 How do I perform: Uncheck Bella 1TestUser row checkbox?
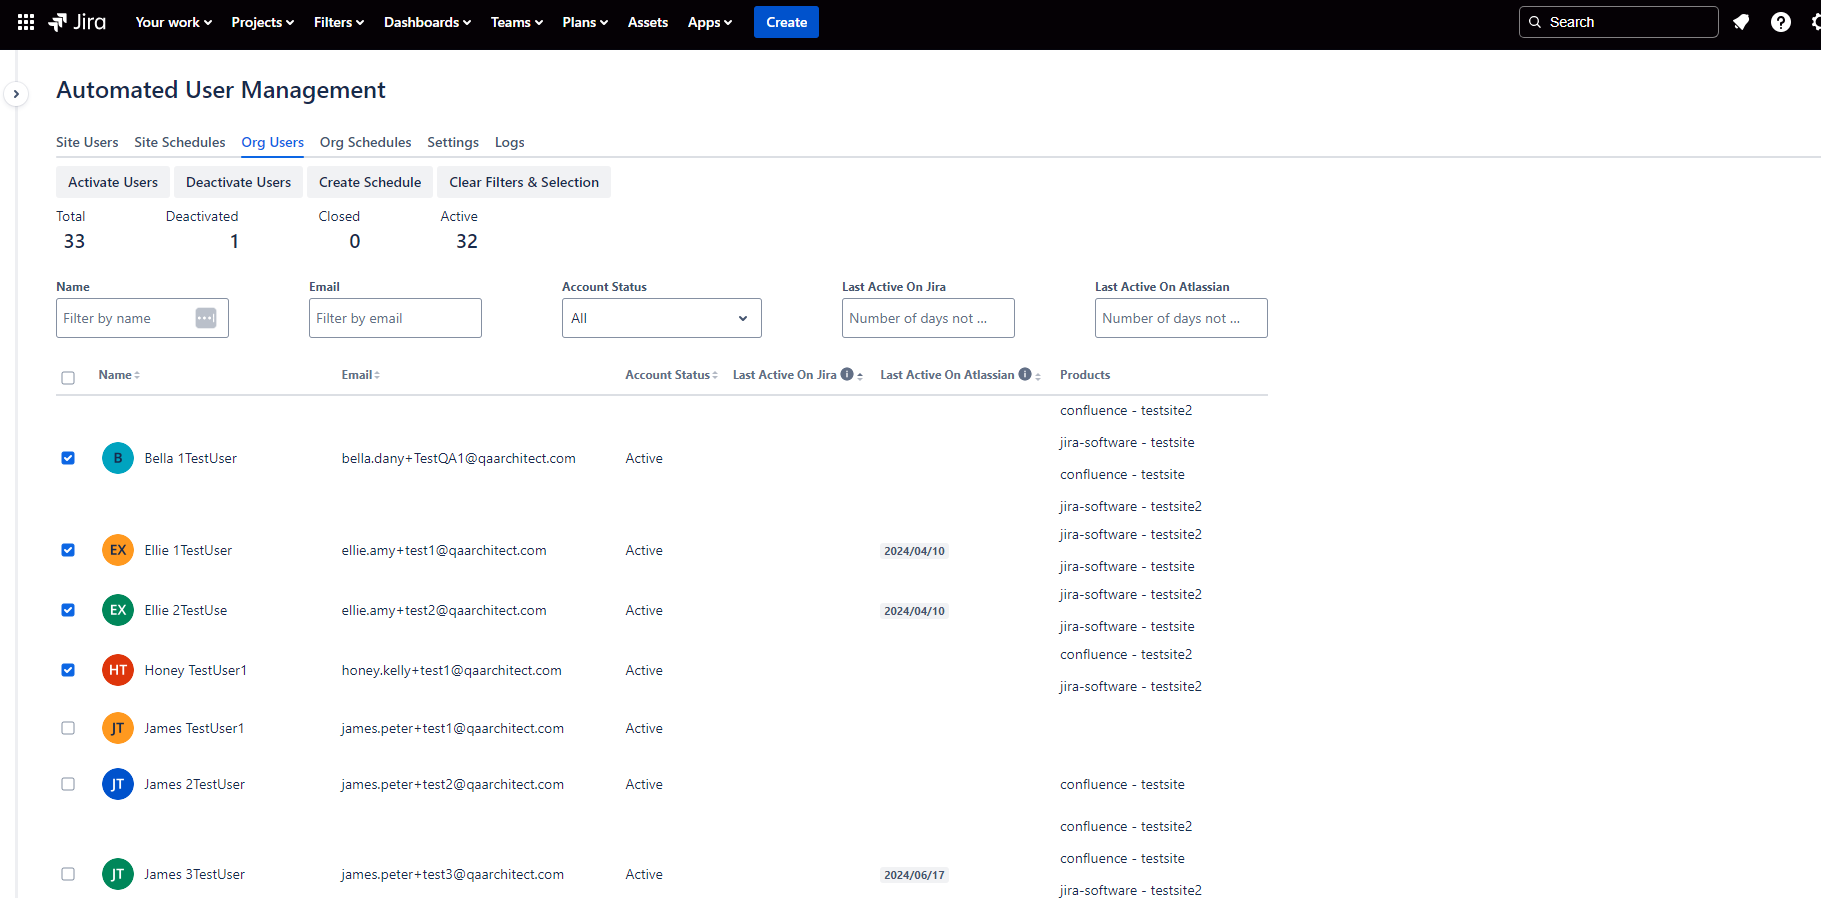tap(68, 458)
